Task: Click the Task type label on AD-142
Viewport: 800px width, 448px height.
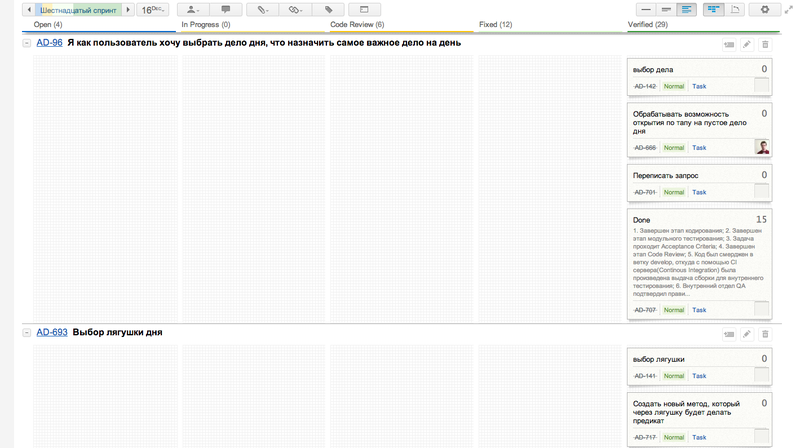Action: click(699, 86)
